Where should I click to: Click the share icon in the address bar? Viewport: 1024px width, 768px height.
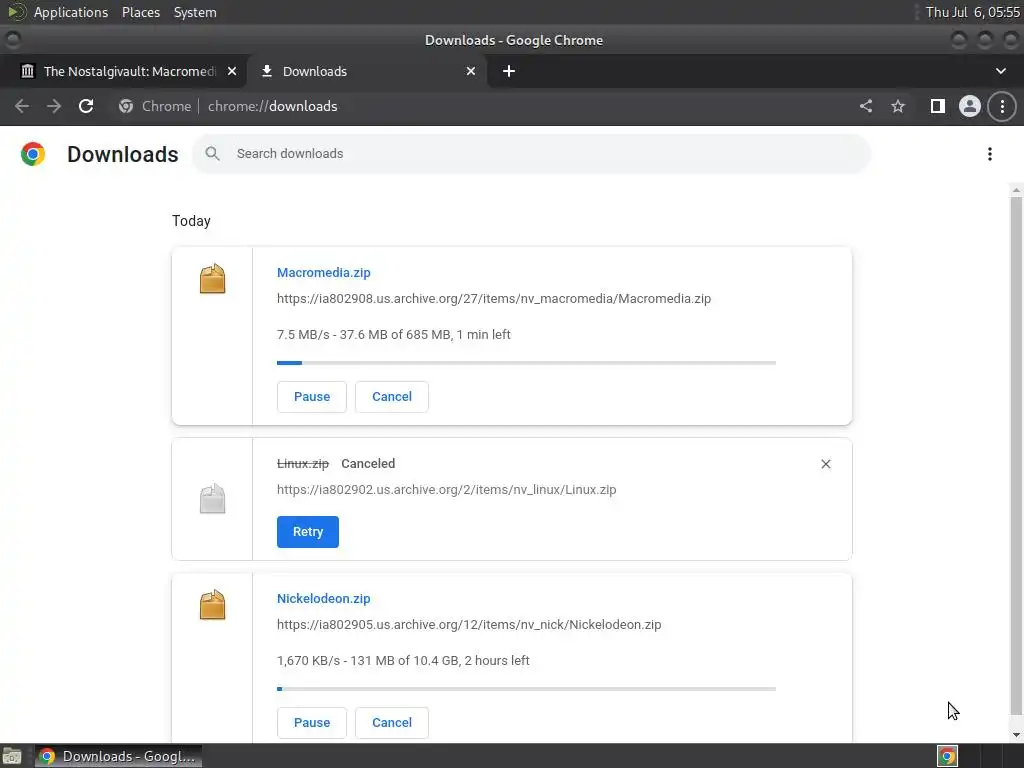tap(866, 106)
